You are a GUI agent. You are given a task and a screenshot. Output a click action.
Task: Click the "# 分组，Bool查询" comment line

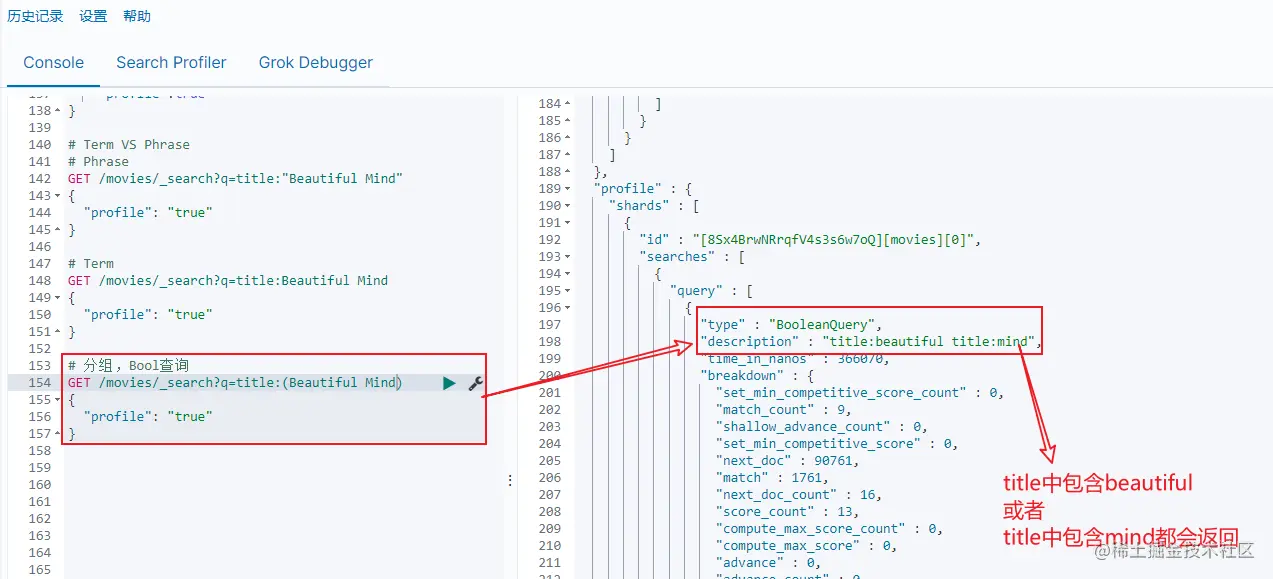pos(128,366)
